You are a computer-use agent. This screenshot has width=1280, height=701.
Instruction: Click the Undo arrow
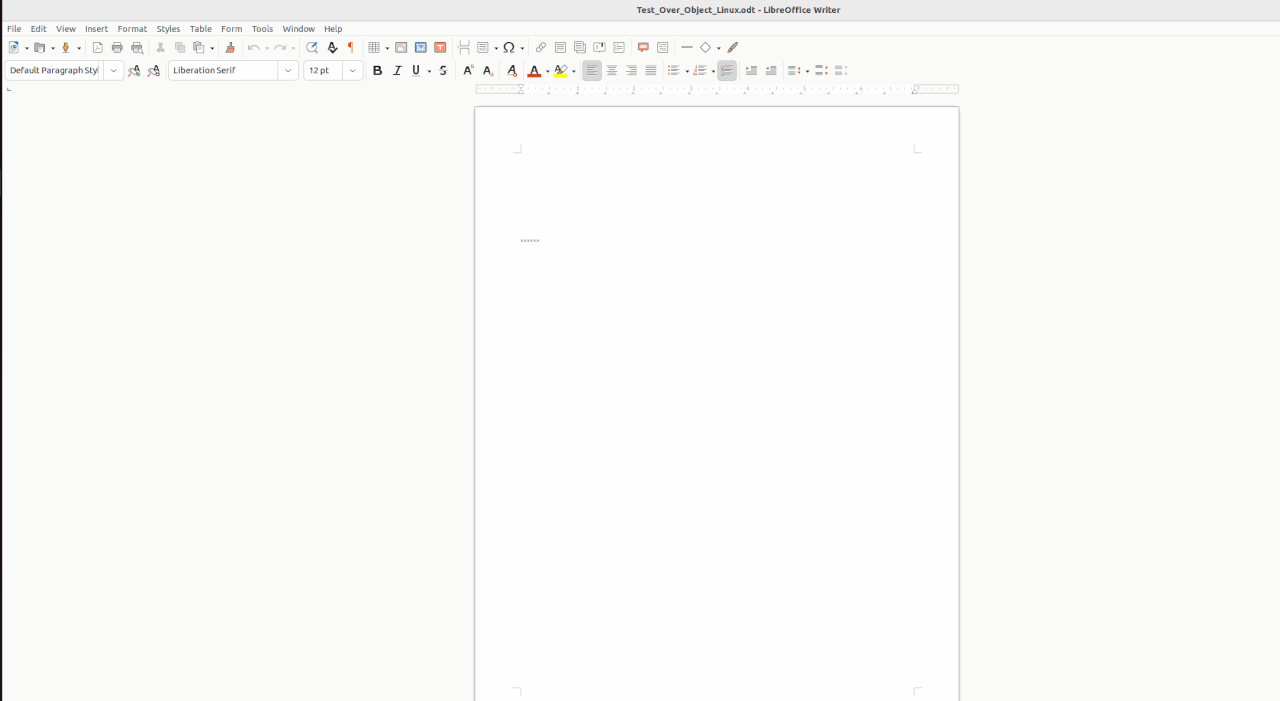click(x=254, y=47)
